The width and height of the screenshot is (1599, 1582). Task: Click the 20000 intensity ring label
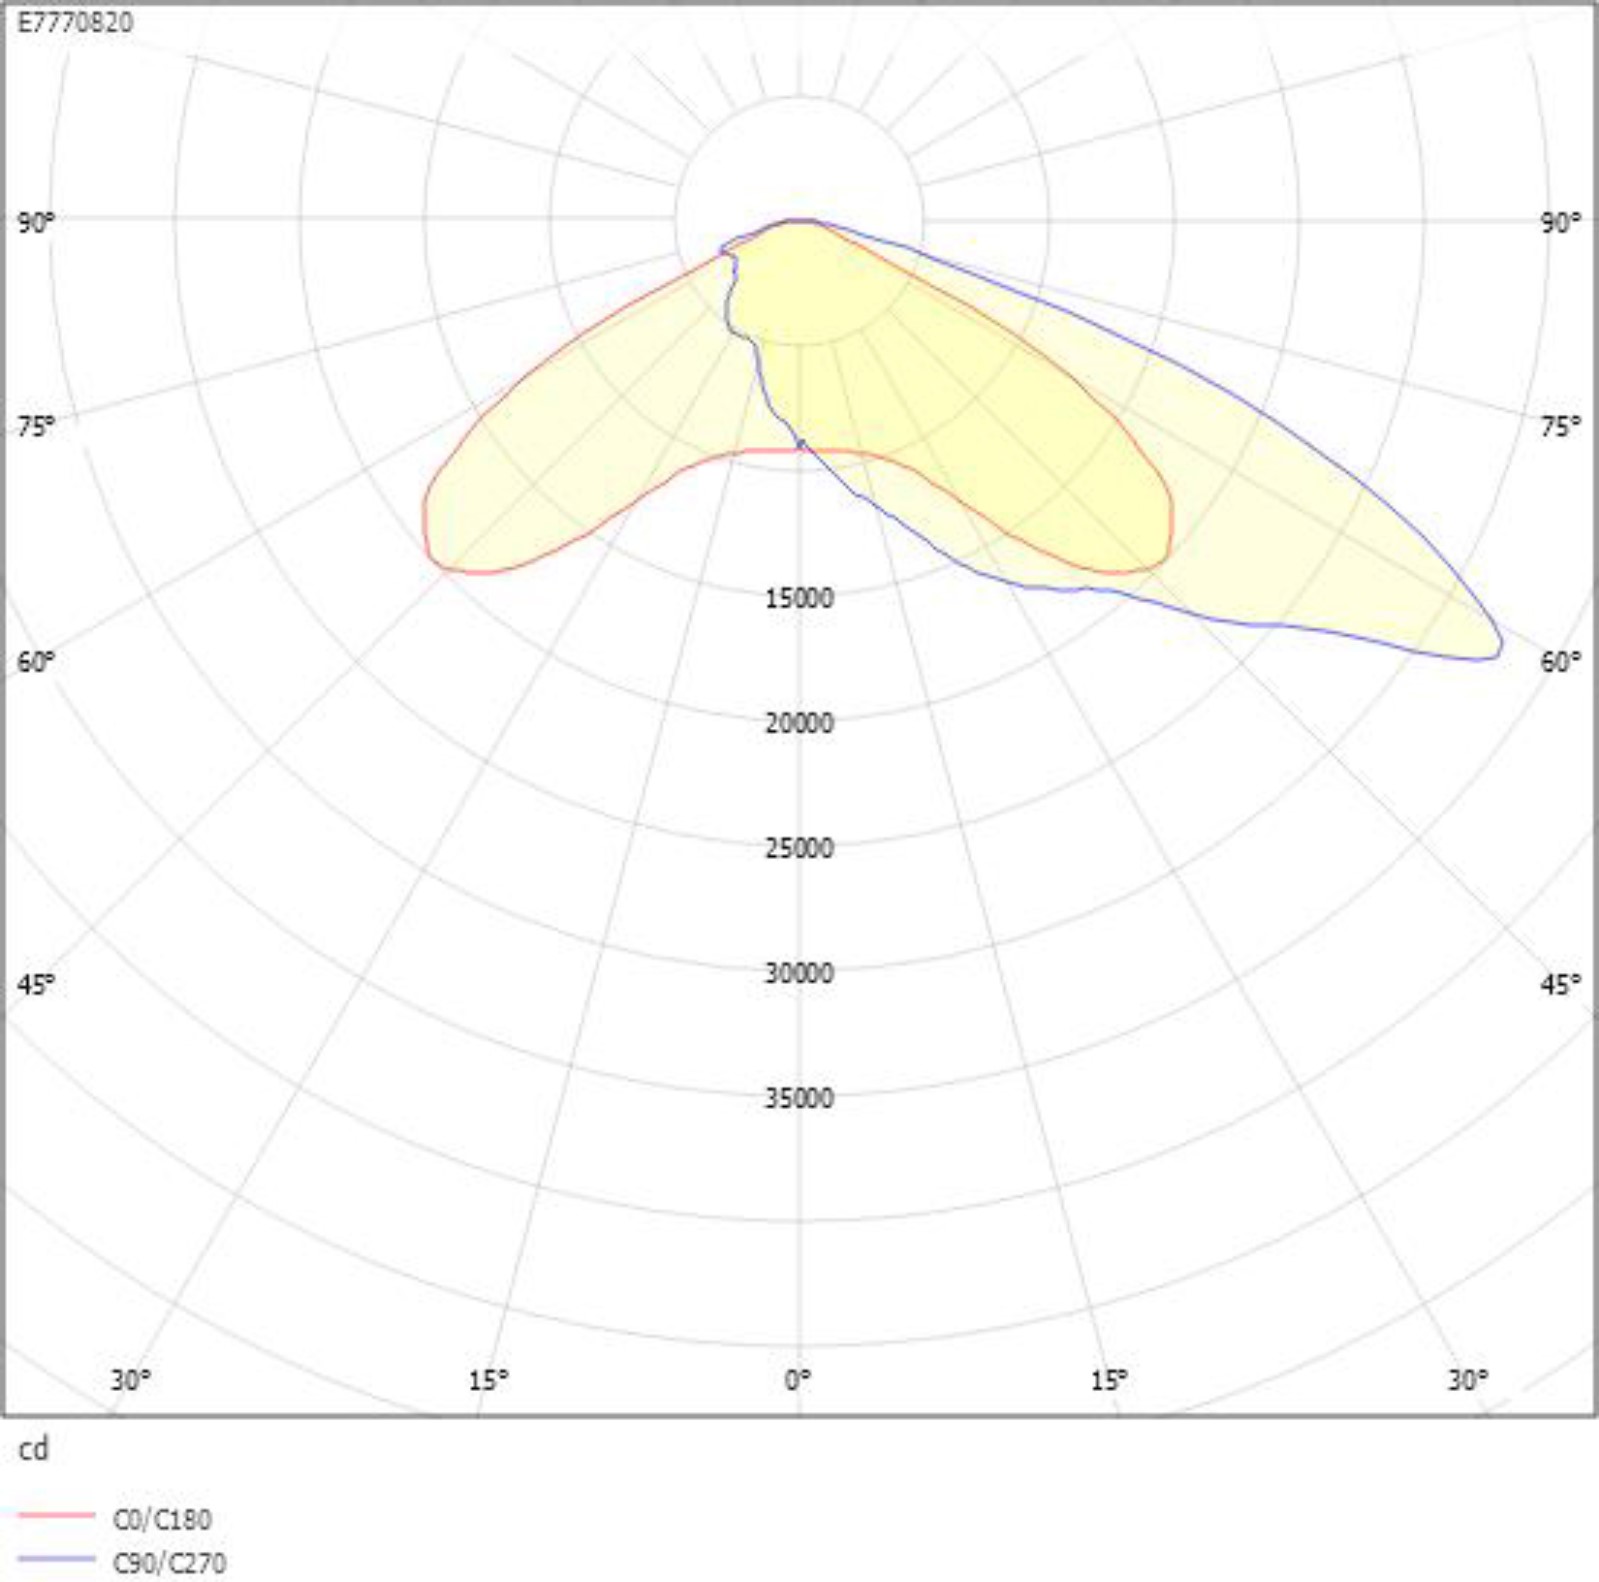point(799,723)
